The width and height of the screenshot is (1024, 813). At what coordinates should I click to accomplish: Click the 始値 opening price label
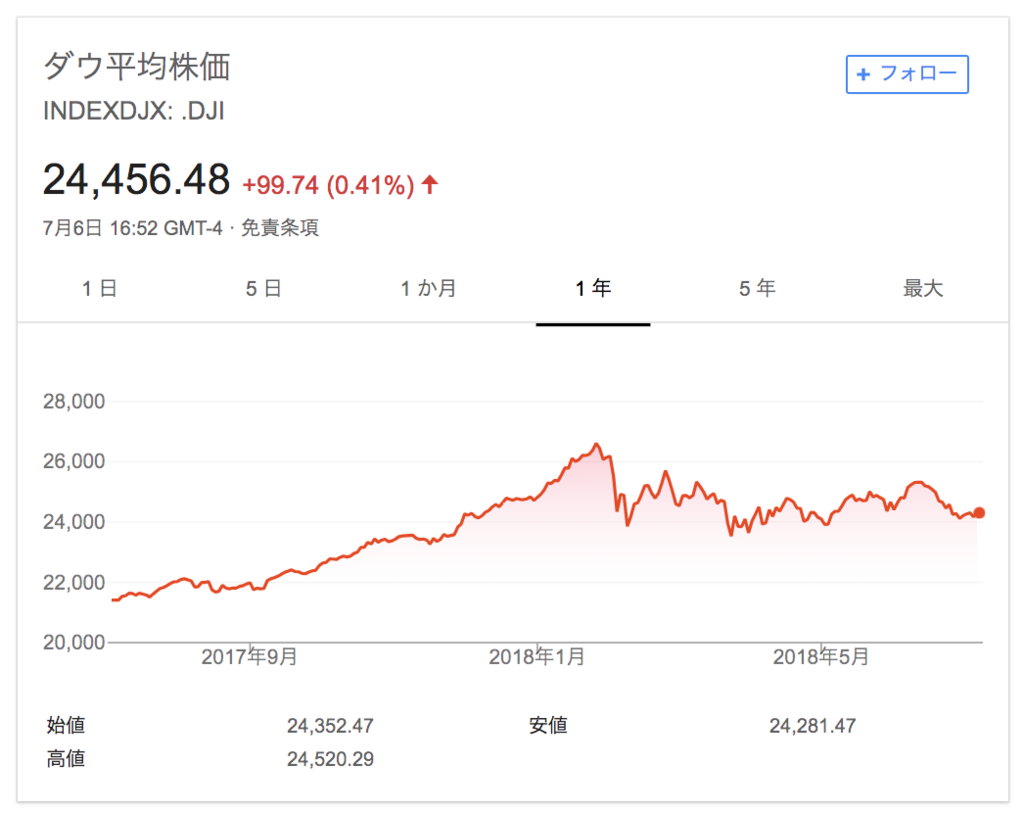[66, 725]
